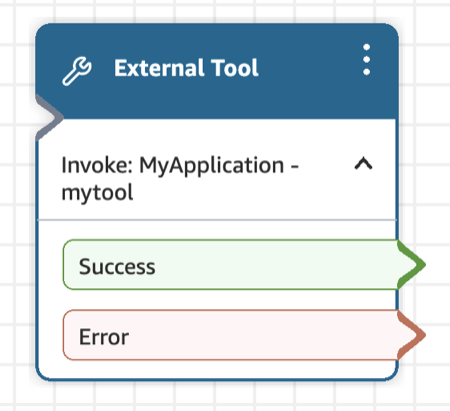
Task: Click empty grid canvas outside the block
Action: [x=427, y=133]
